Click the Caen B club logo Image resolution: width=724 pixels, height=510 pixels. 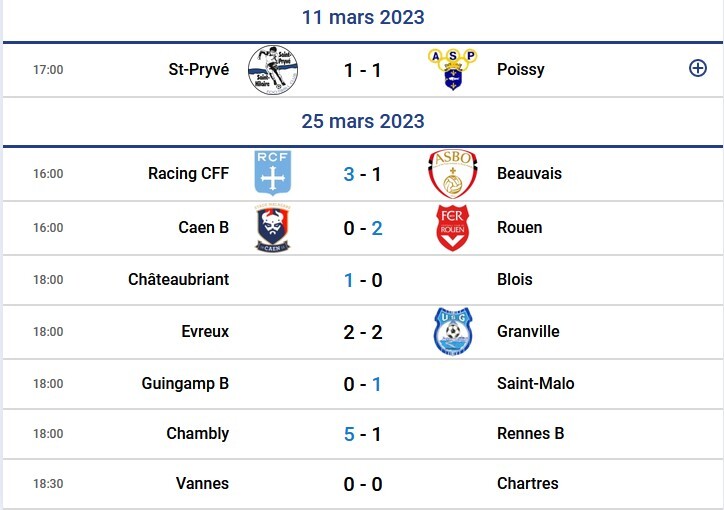pos(273,228)
